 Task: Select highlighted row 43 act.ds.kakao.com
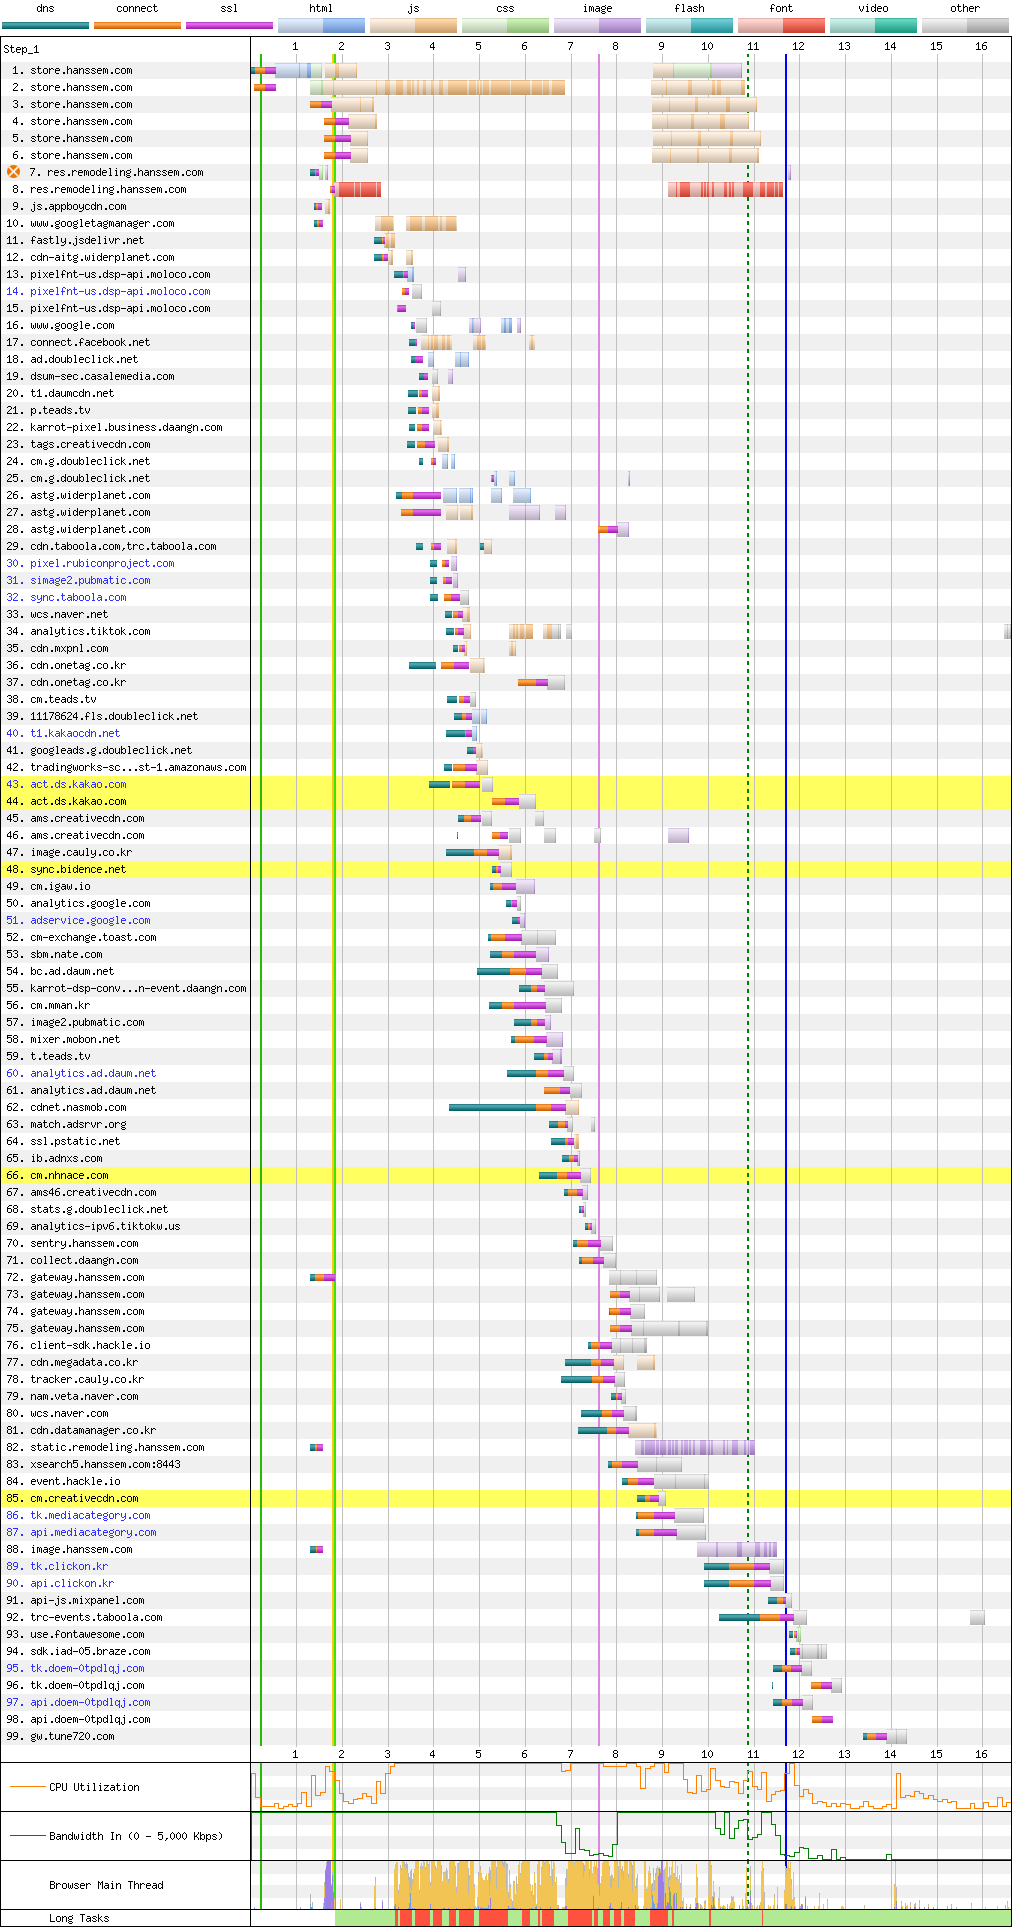coord(506,784)
